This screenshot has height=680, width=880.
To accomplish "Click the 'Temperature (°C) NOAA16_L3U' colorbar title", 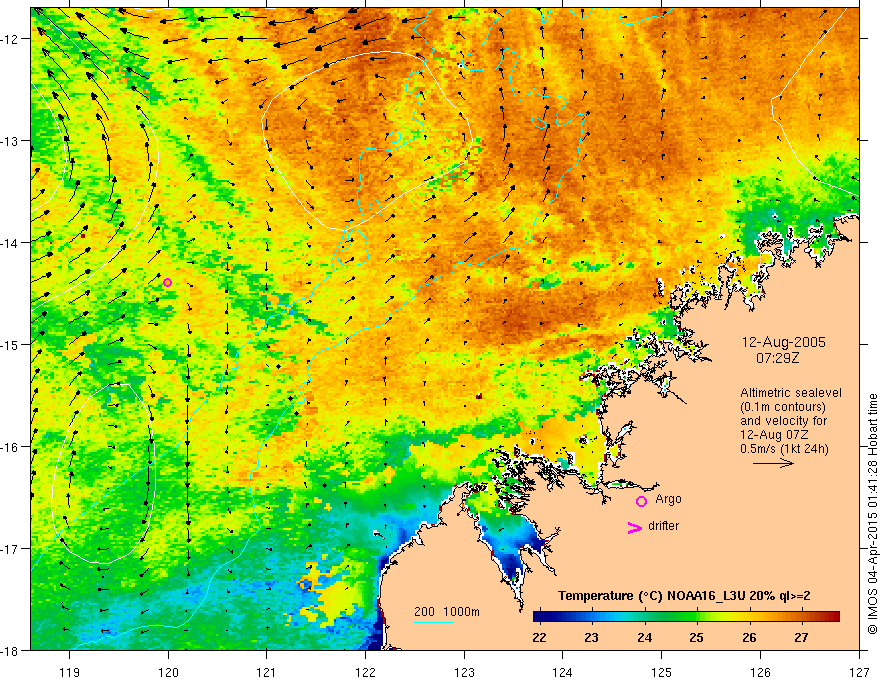I will point(684,596).
